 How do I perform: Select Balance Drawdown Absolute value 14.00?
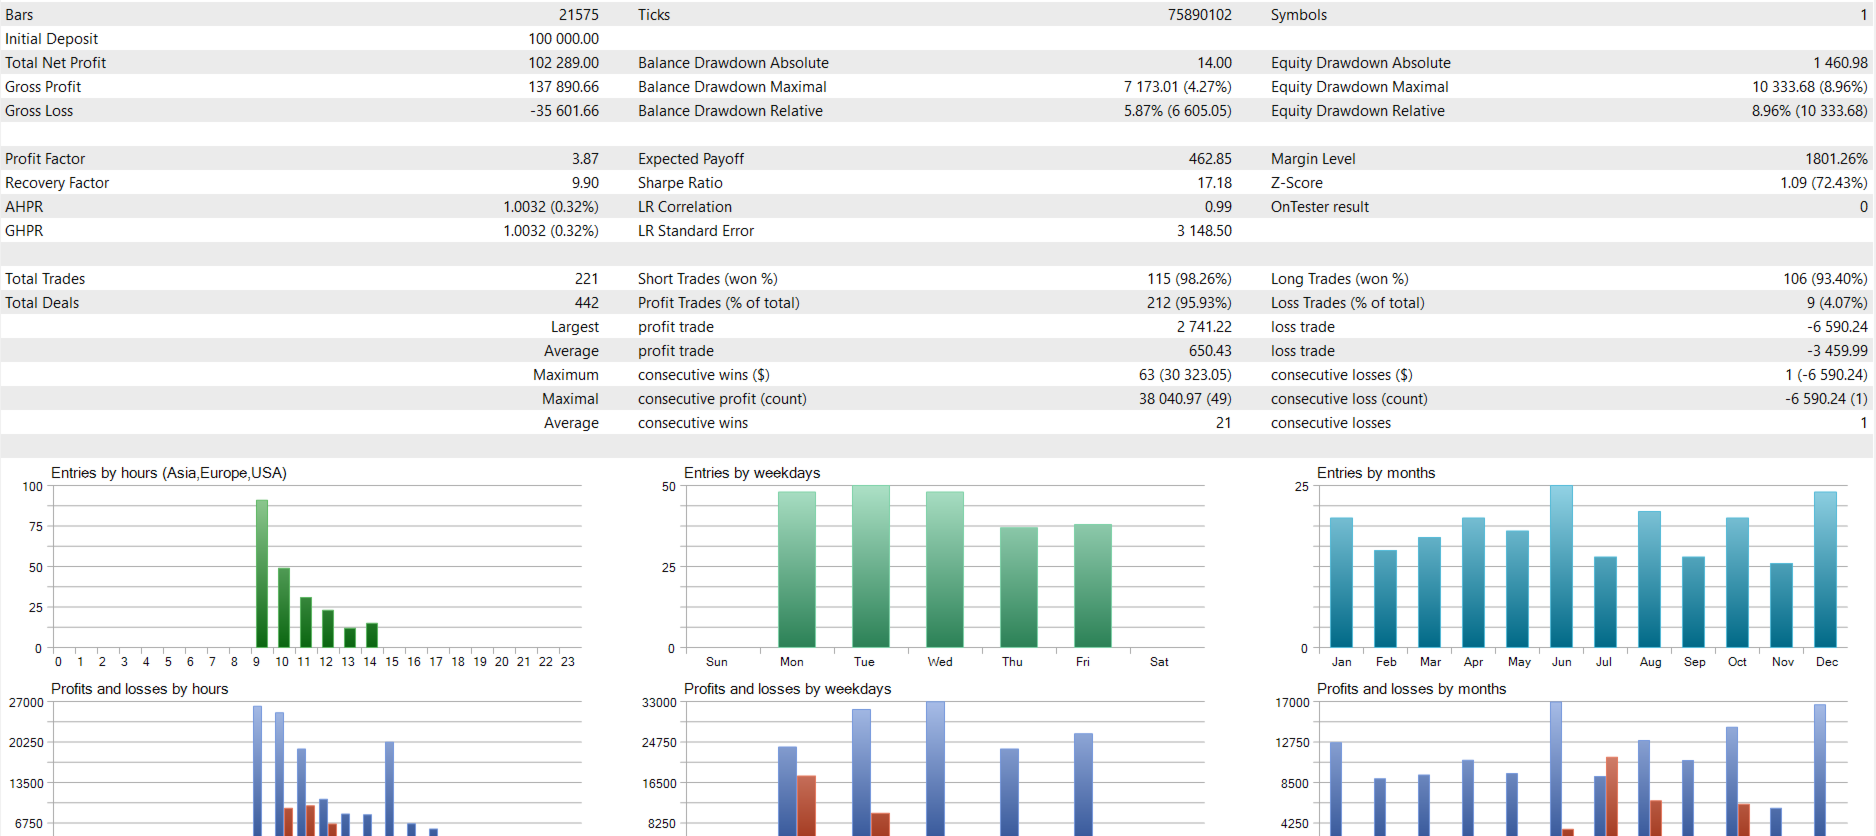click(1215, 63)
